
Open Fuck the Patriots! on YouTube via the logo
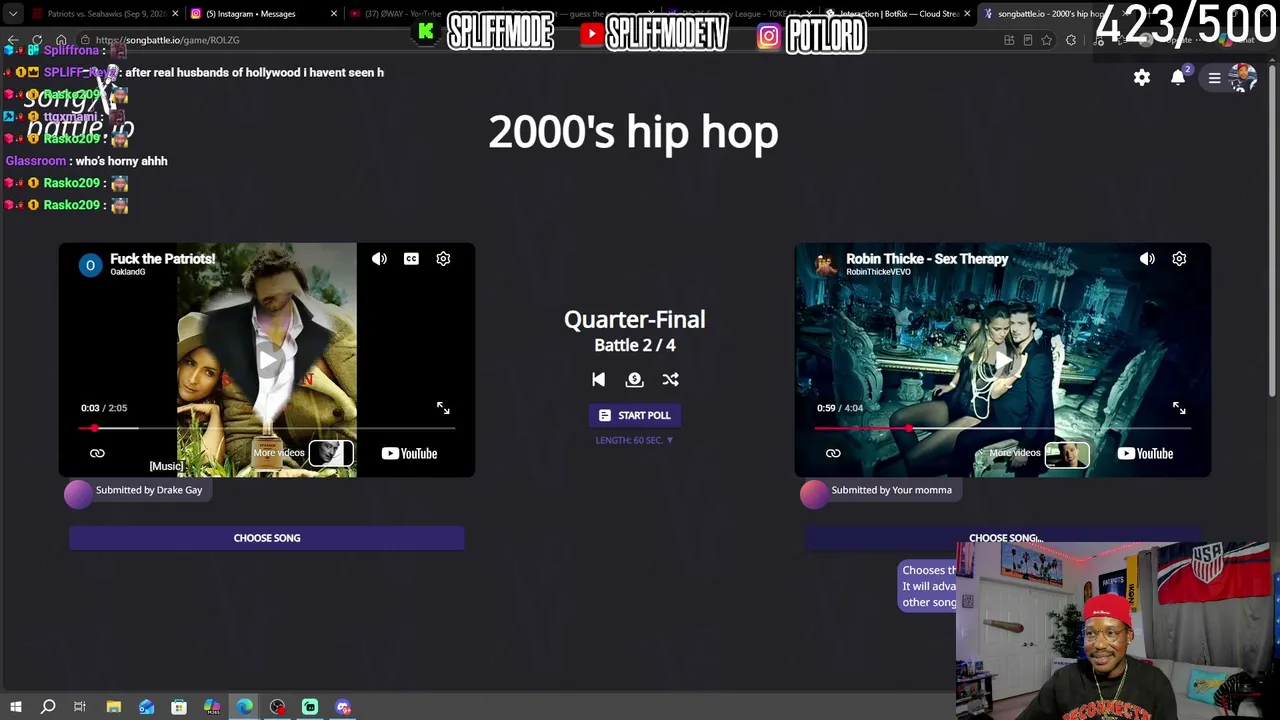409,454
